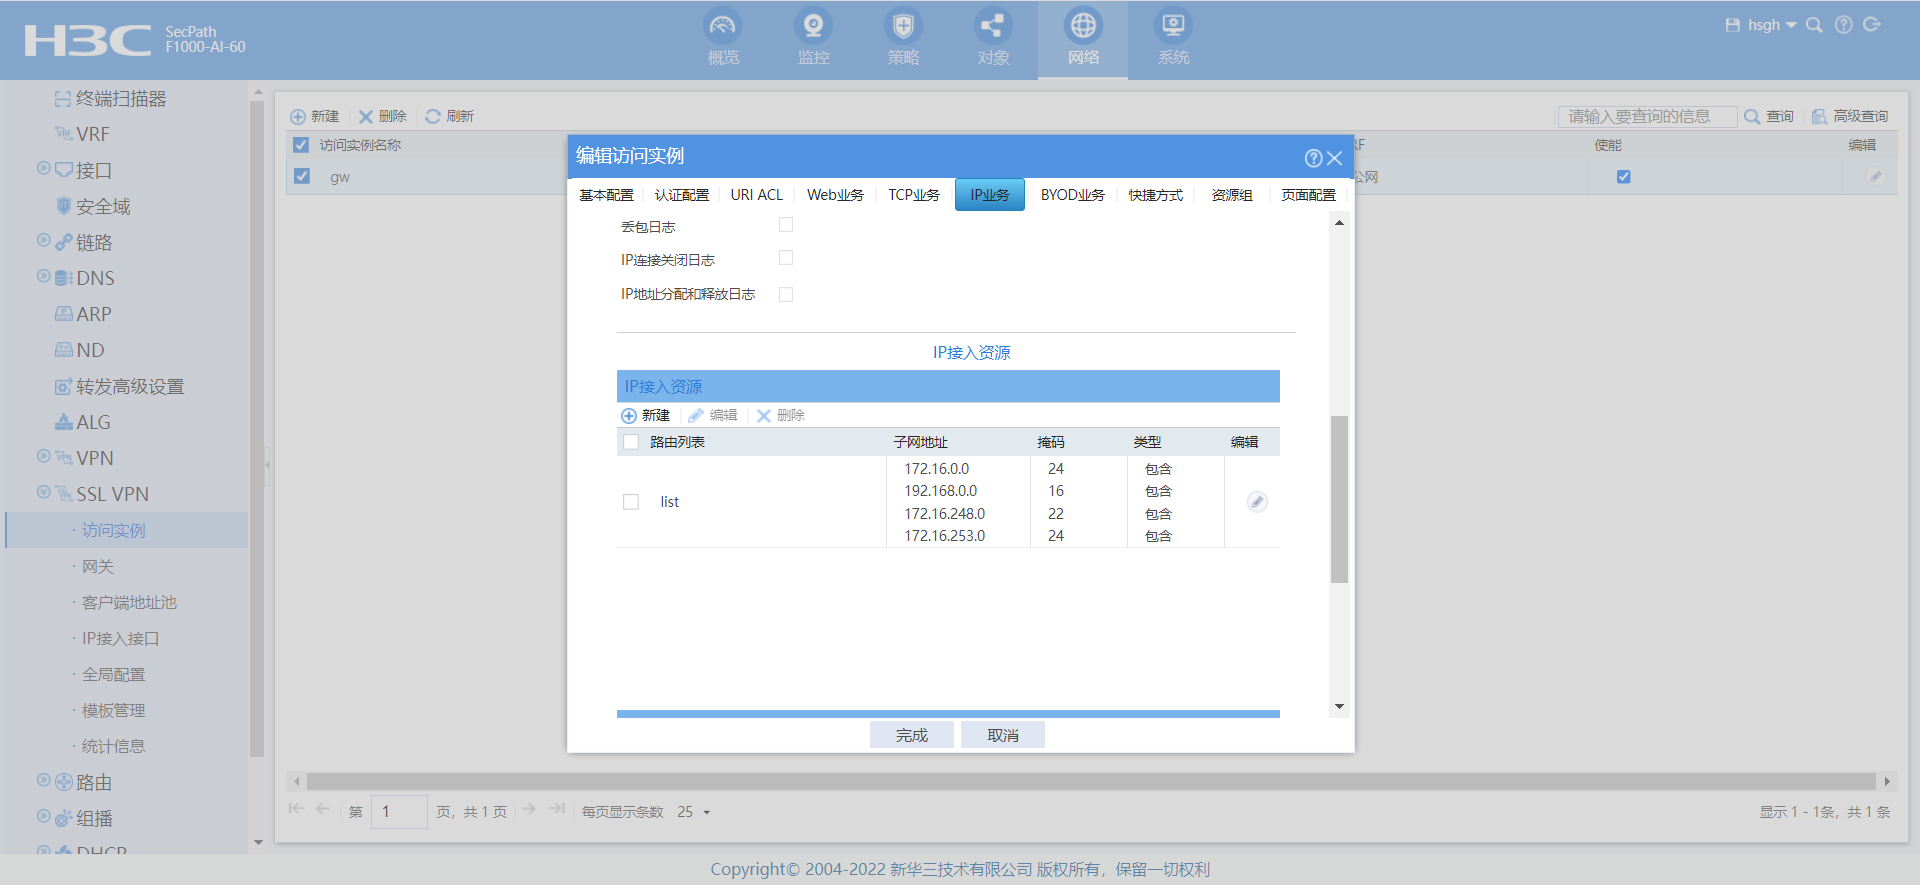1920x885 pixels.
Task: Open the 每页显示条数 25 dropdown
Action: (x=693, y=812)
